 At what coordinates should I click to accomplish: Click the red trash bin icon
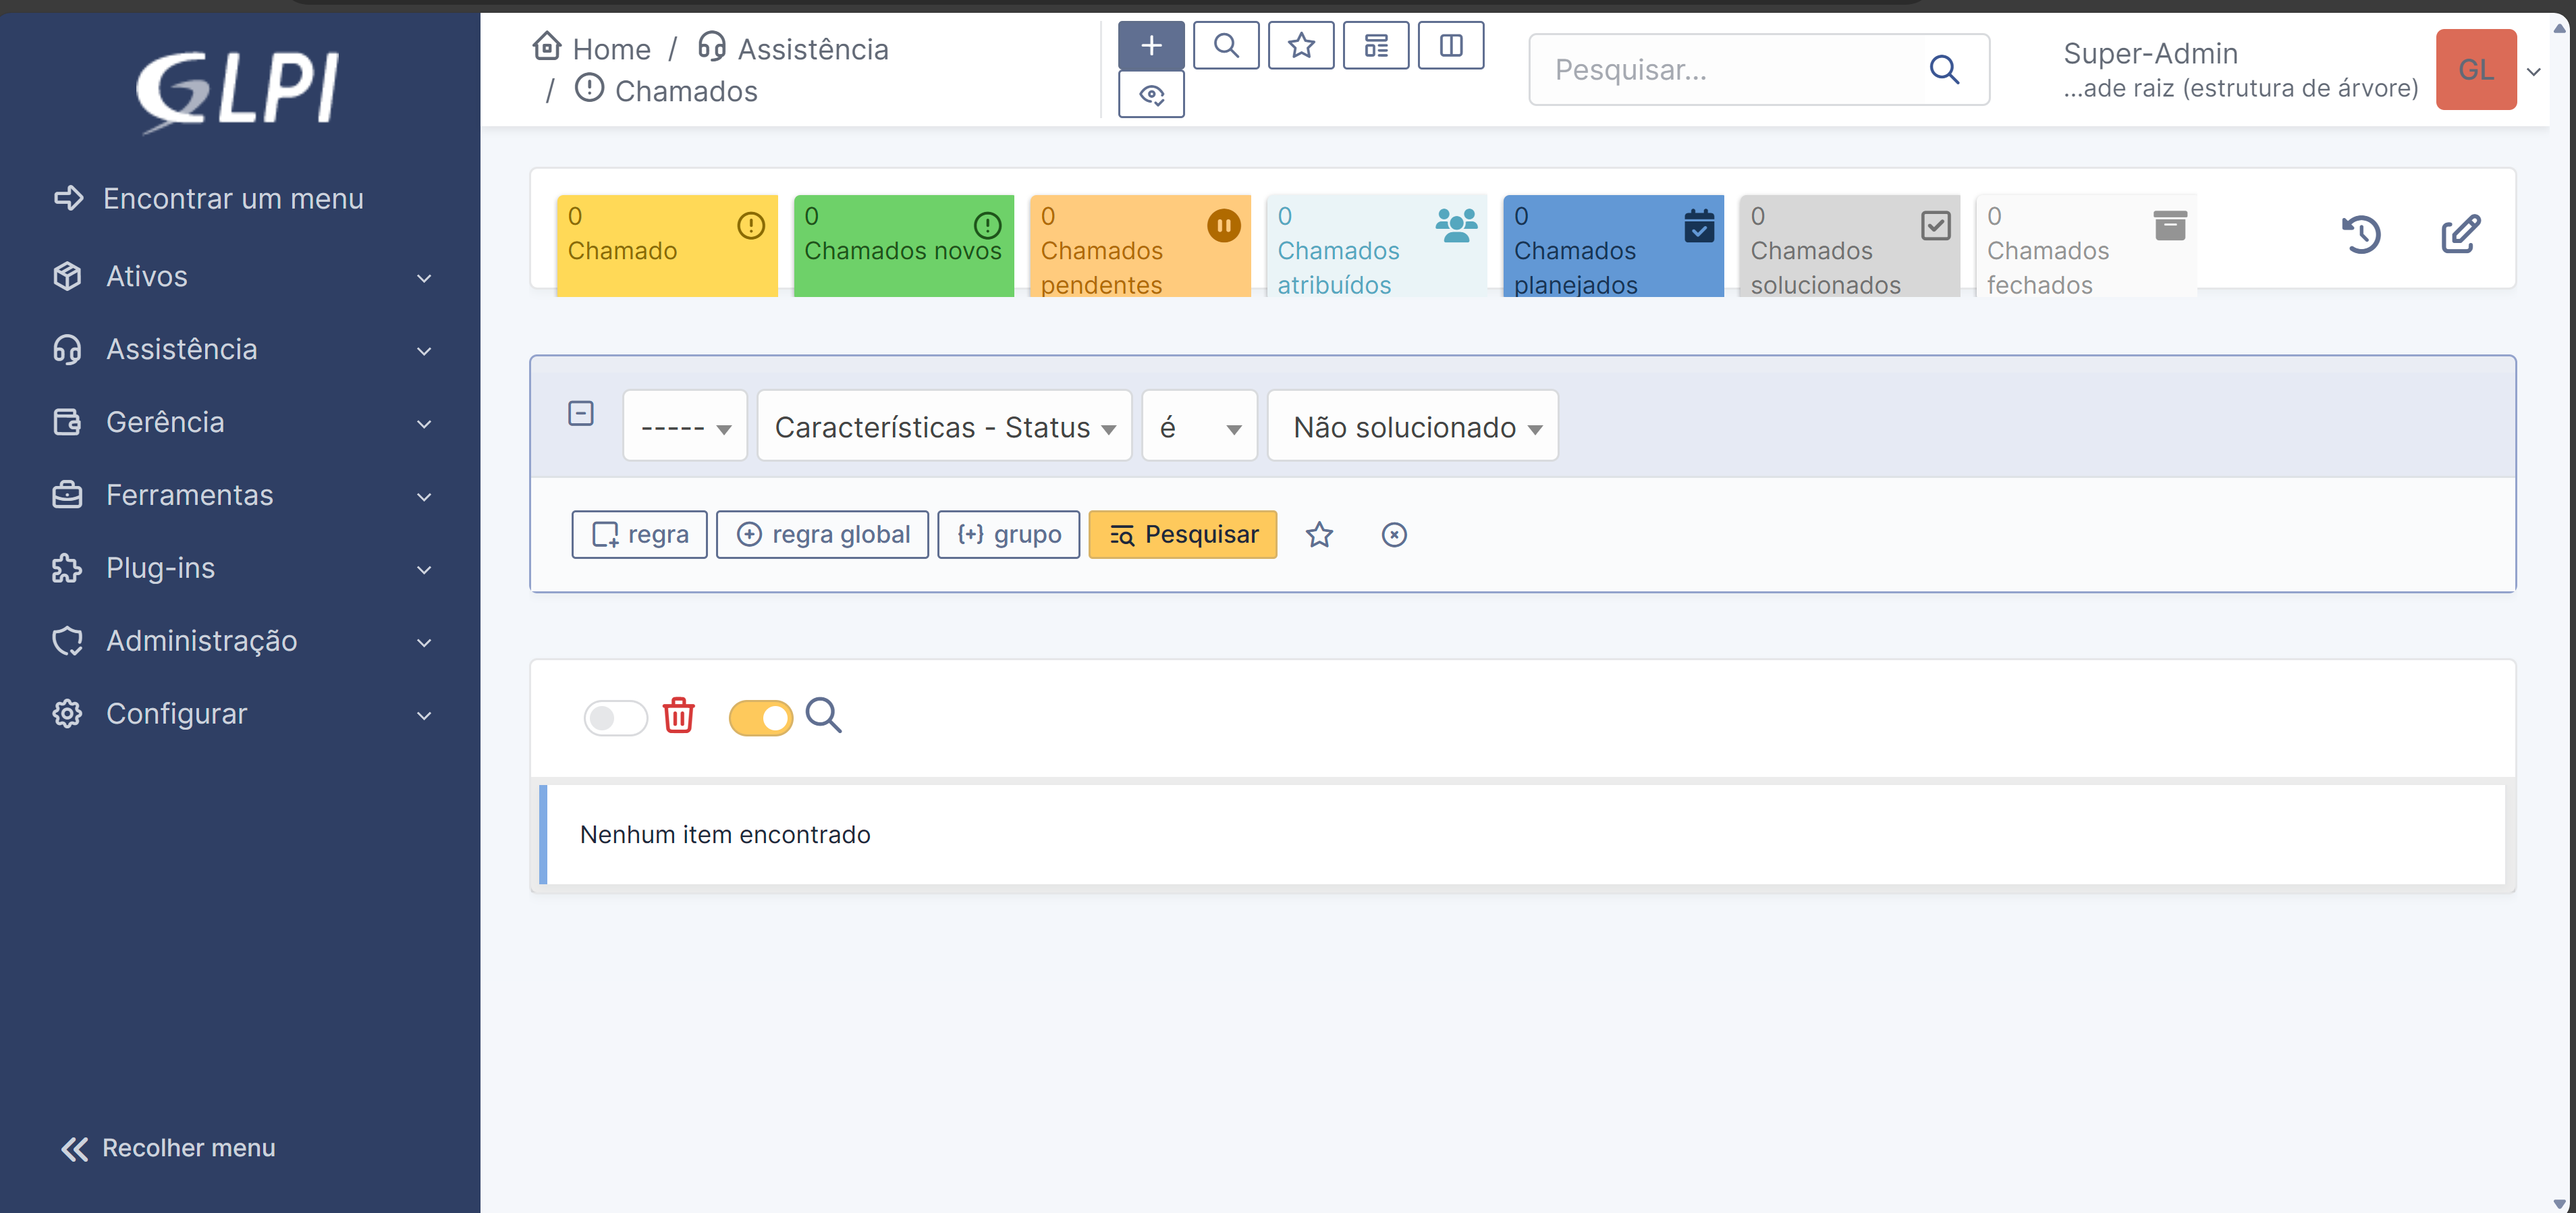point(678,715)
